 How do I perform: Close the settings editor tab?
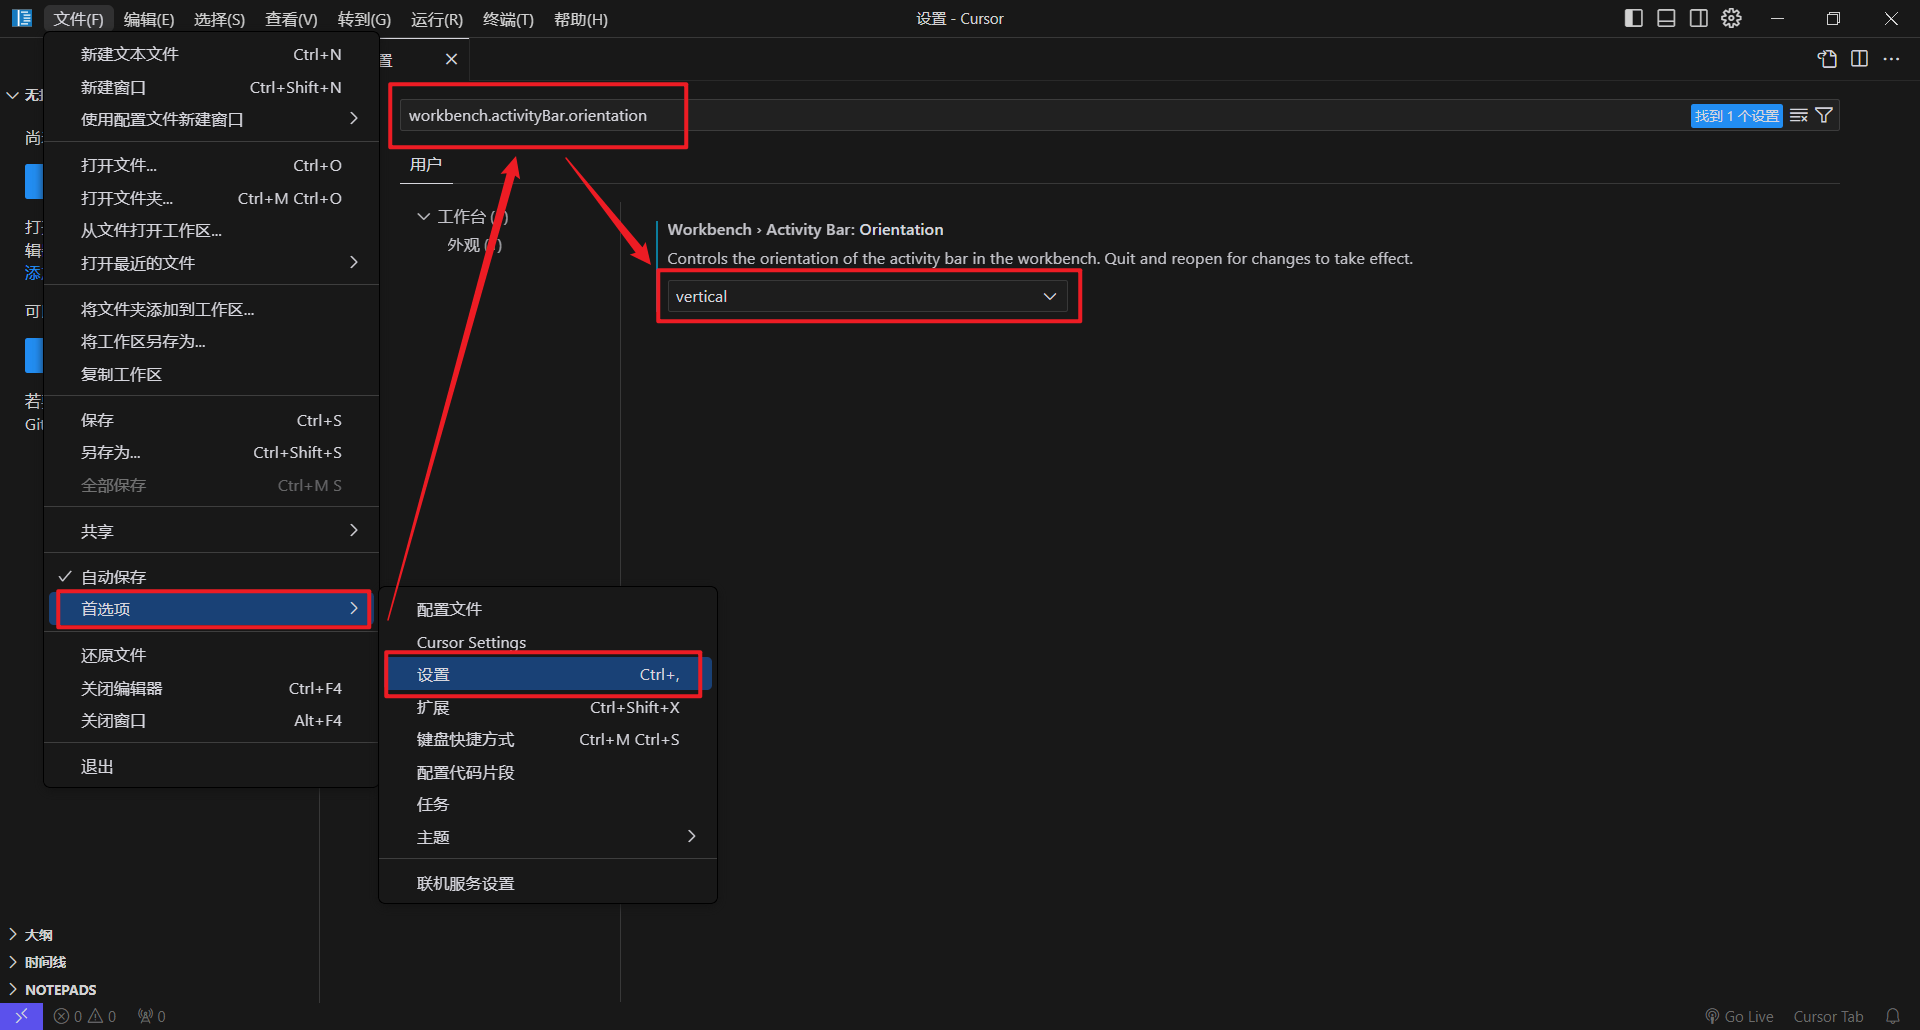(451, 59)
